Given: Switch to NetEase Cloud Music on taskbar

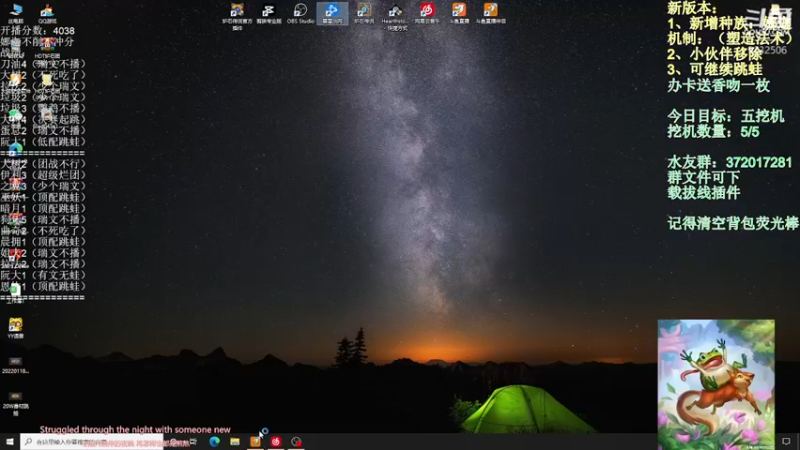Looking at the screenshot, I should (276, 441).
